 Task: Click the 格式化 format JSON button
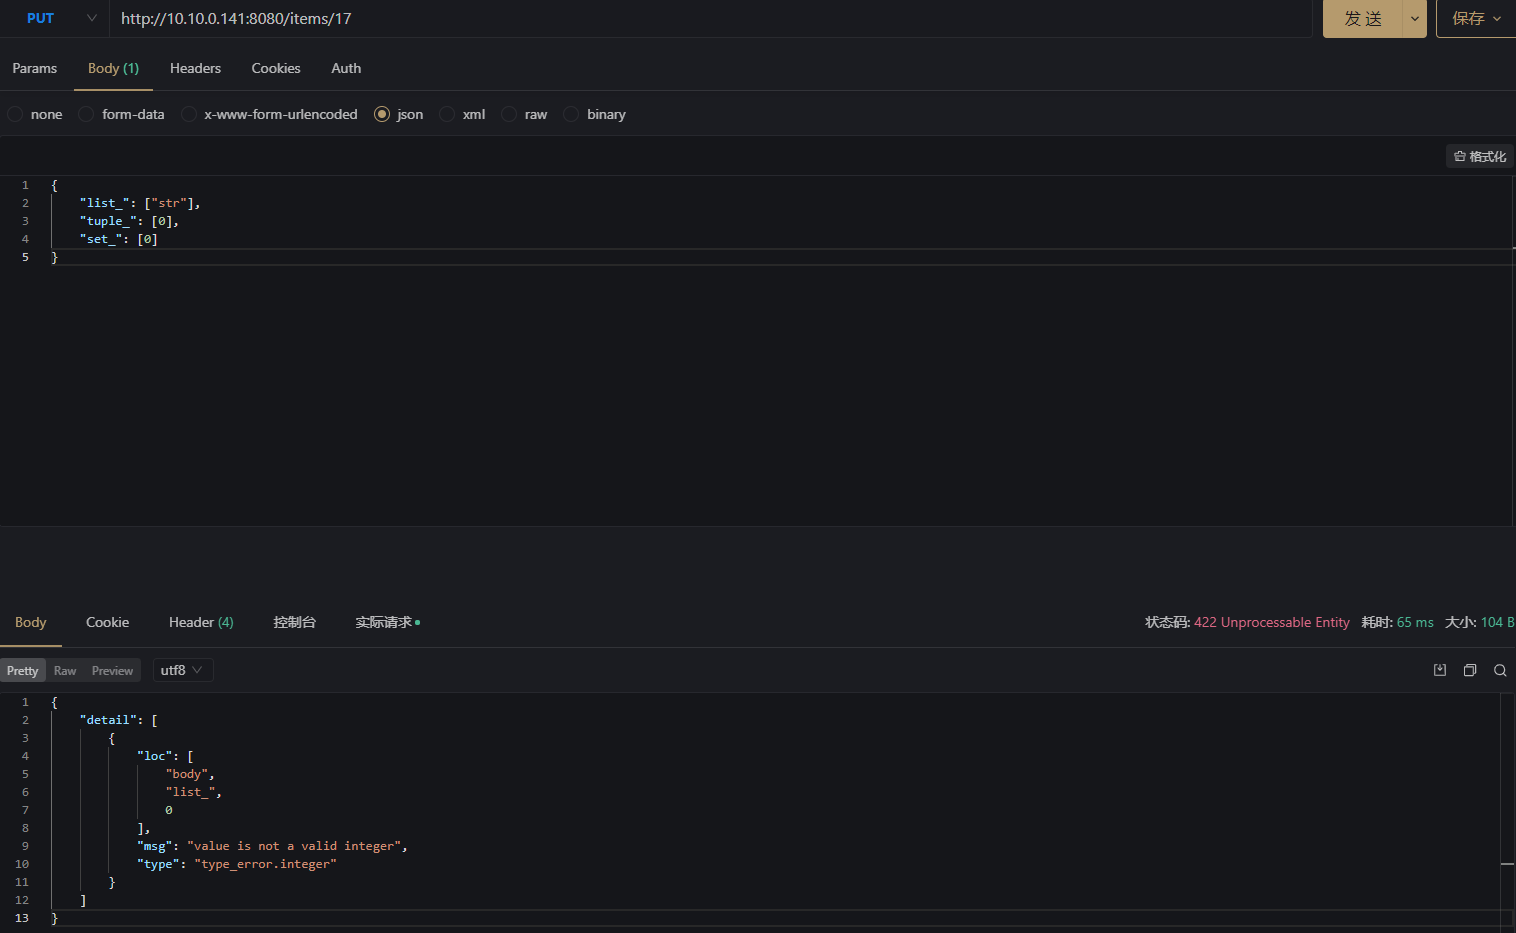coord(1480,156)
